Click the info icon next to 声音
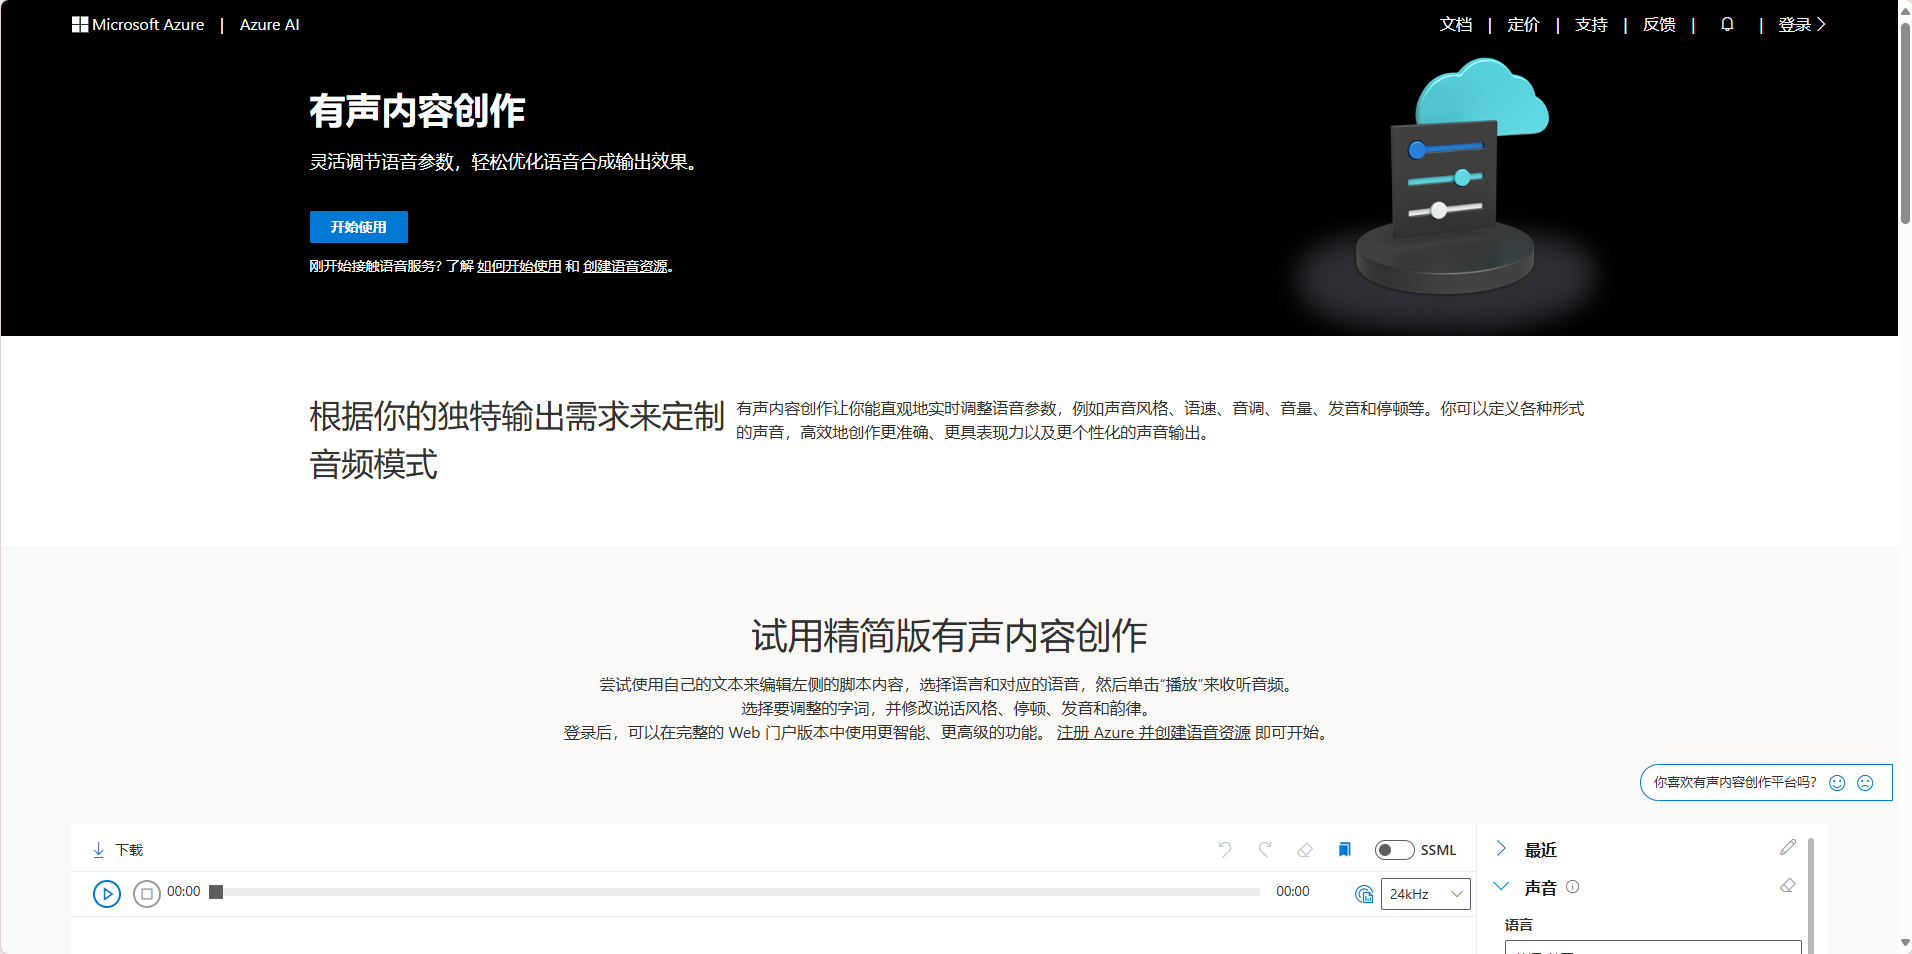The width and height of the screenshot is (1912, 954). click(1573, 886)
